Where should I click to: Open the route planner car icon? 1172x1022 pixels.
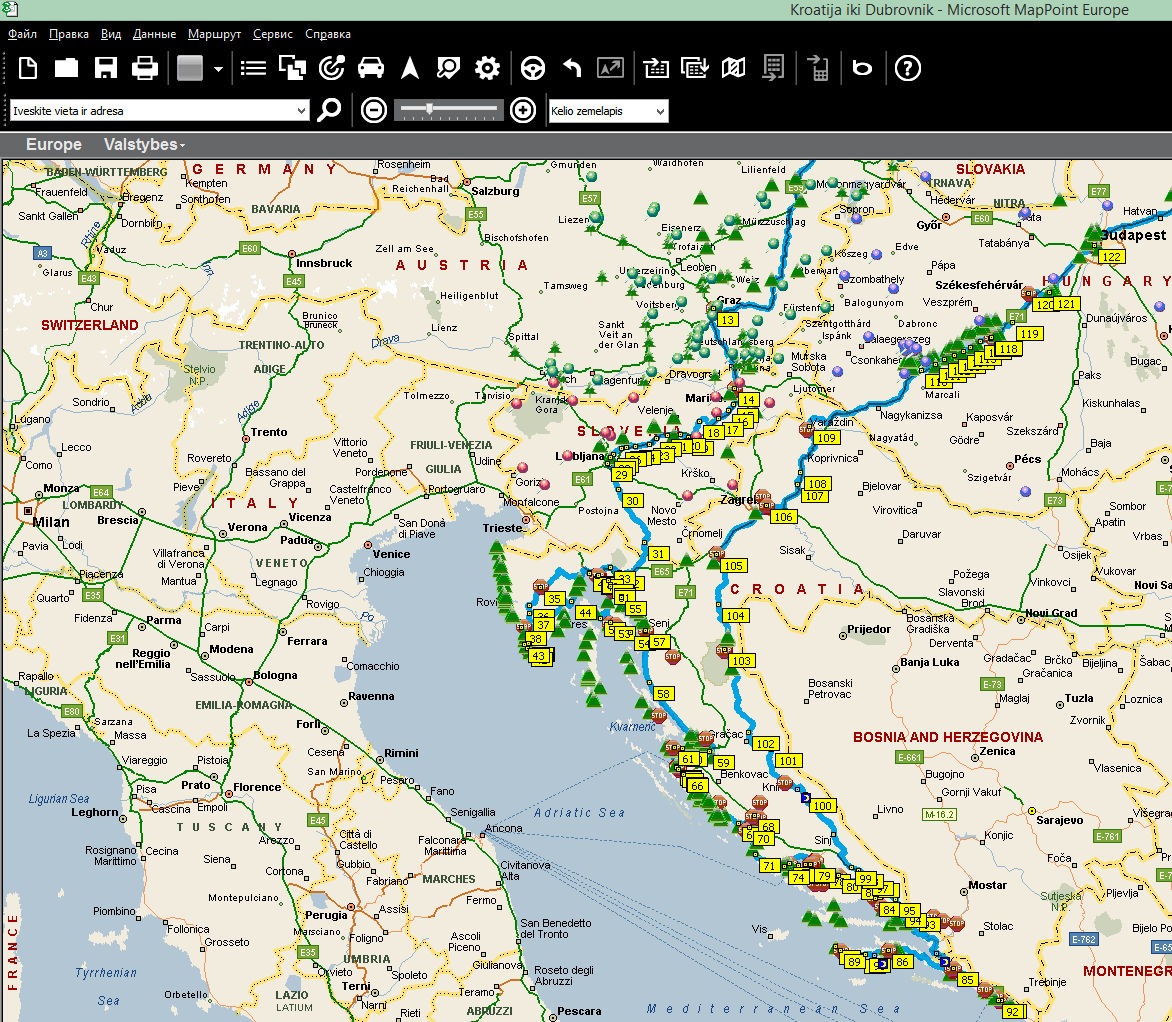(371, 68)
